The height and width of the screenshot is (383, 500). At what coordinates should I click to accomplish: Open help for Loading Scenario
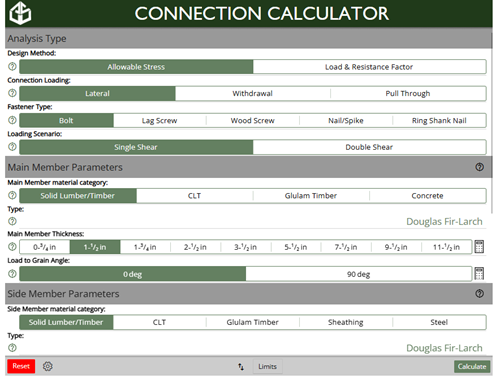pyautogui.click(x=12, y=147)
